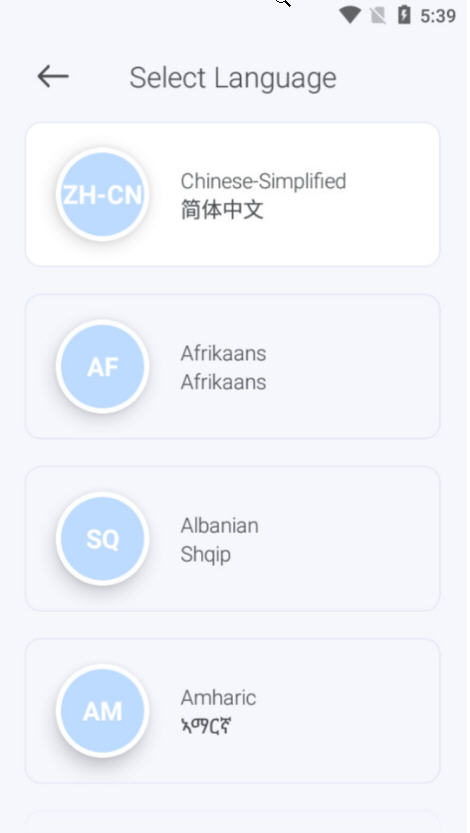
Task: Select the Amharic language card
Action: pos(233,711)
